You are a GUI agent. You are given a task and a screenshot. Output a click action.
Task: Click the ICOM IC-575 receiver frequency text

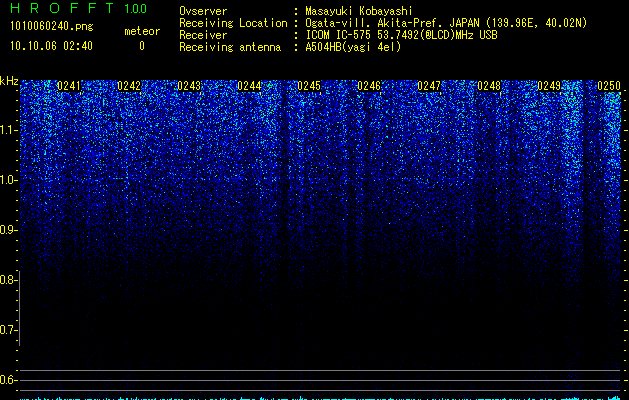401,35
